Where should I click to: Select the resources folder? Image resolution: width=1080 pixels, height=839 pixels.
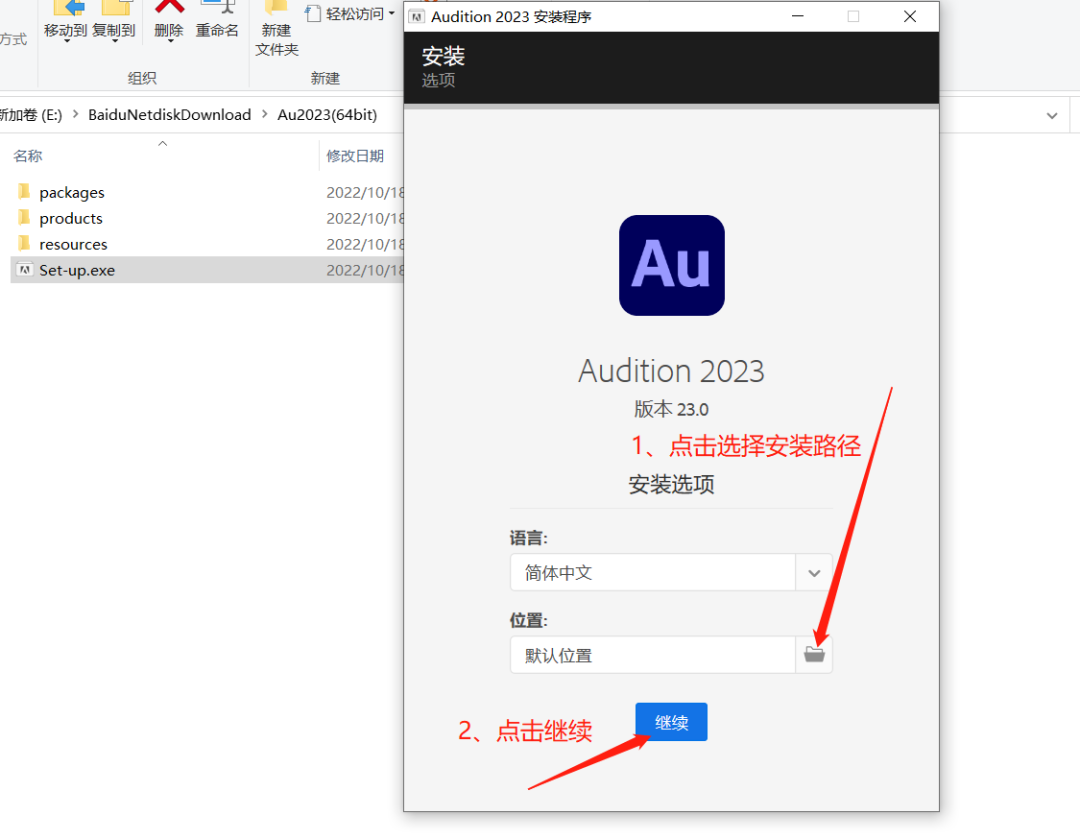73,244
